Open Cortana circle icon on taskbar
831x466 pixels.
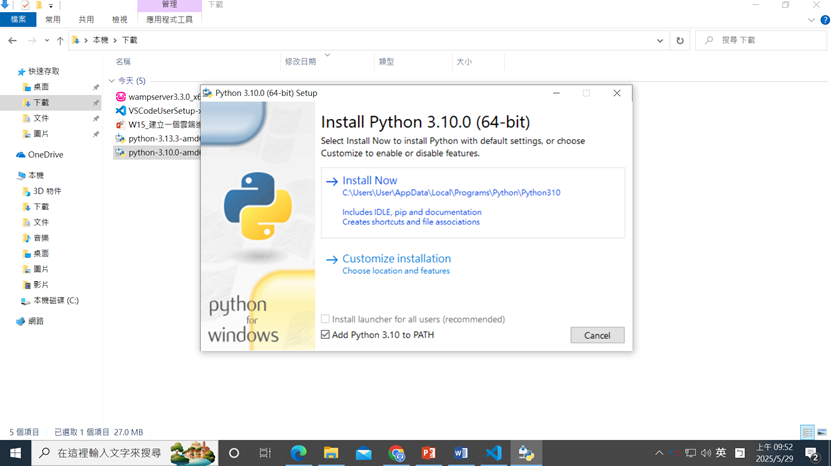pyautogui.click(x=234, y=453)
